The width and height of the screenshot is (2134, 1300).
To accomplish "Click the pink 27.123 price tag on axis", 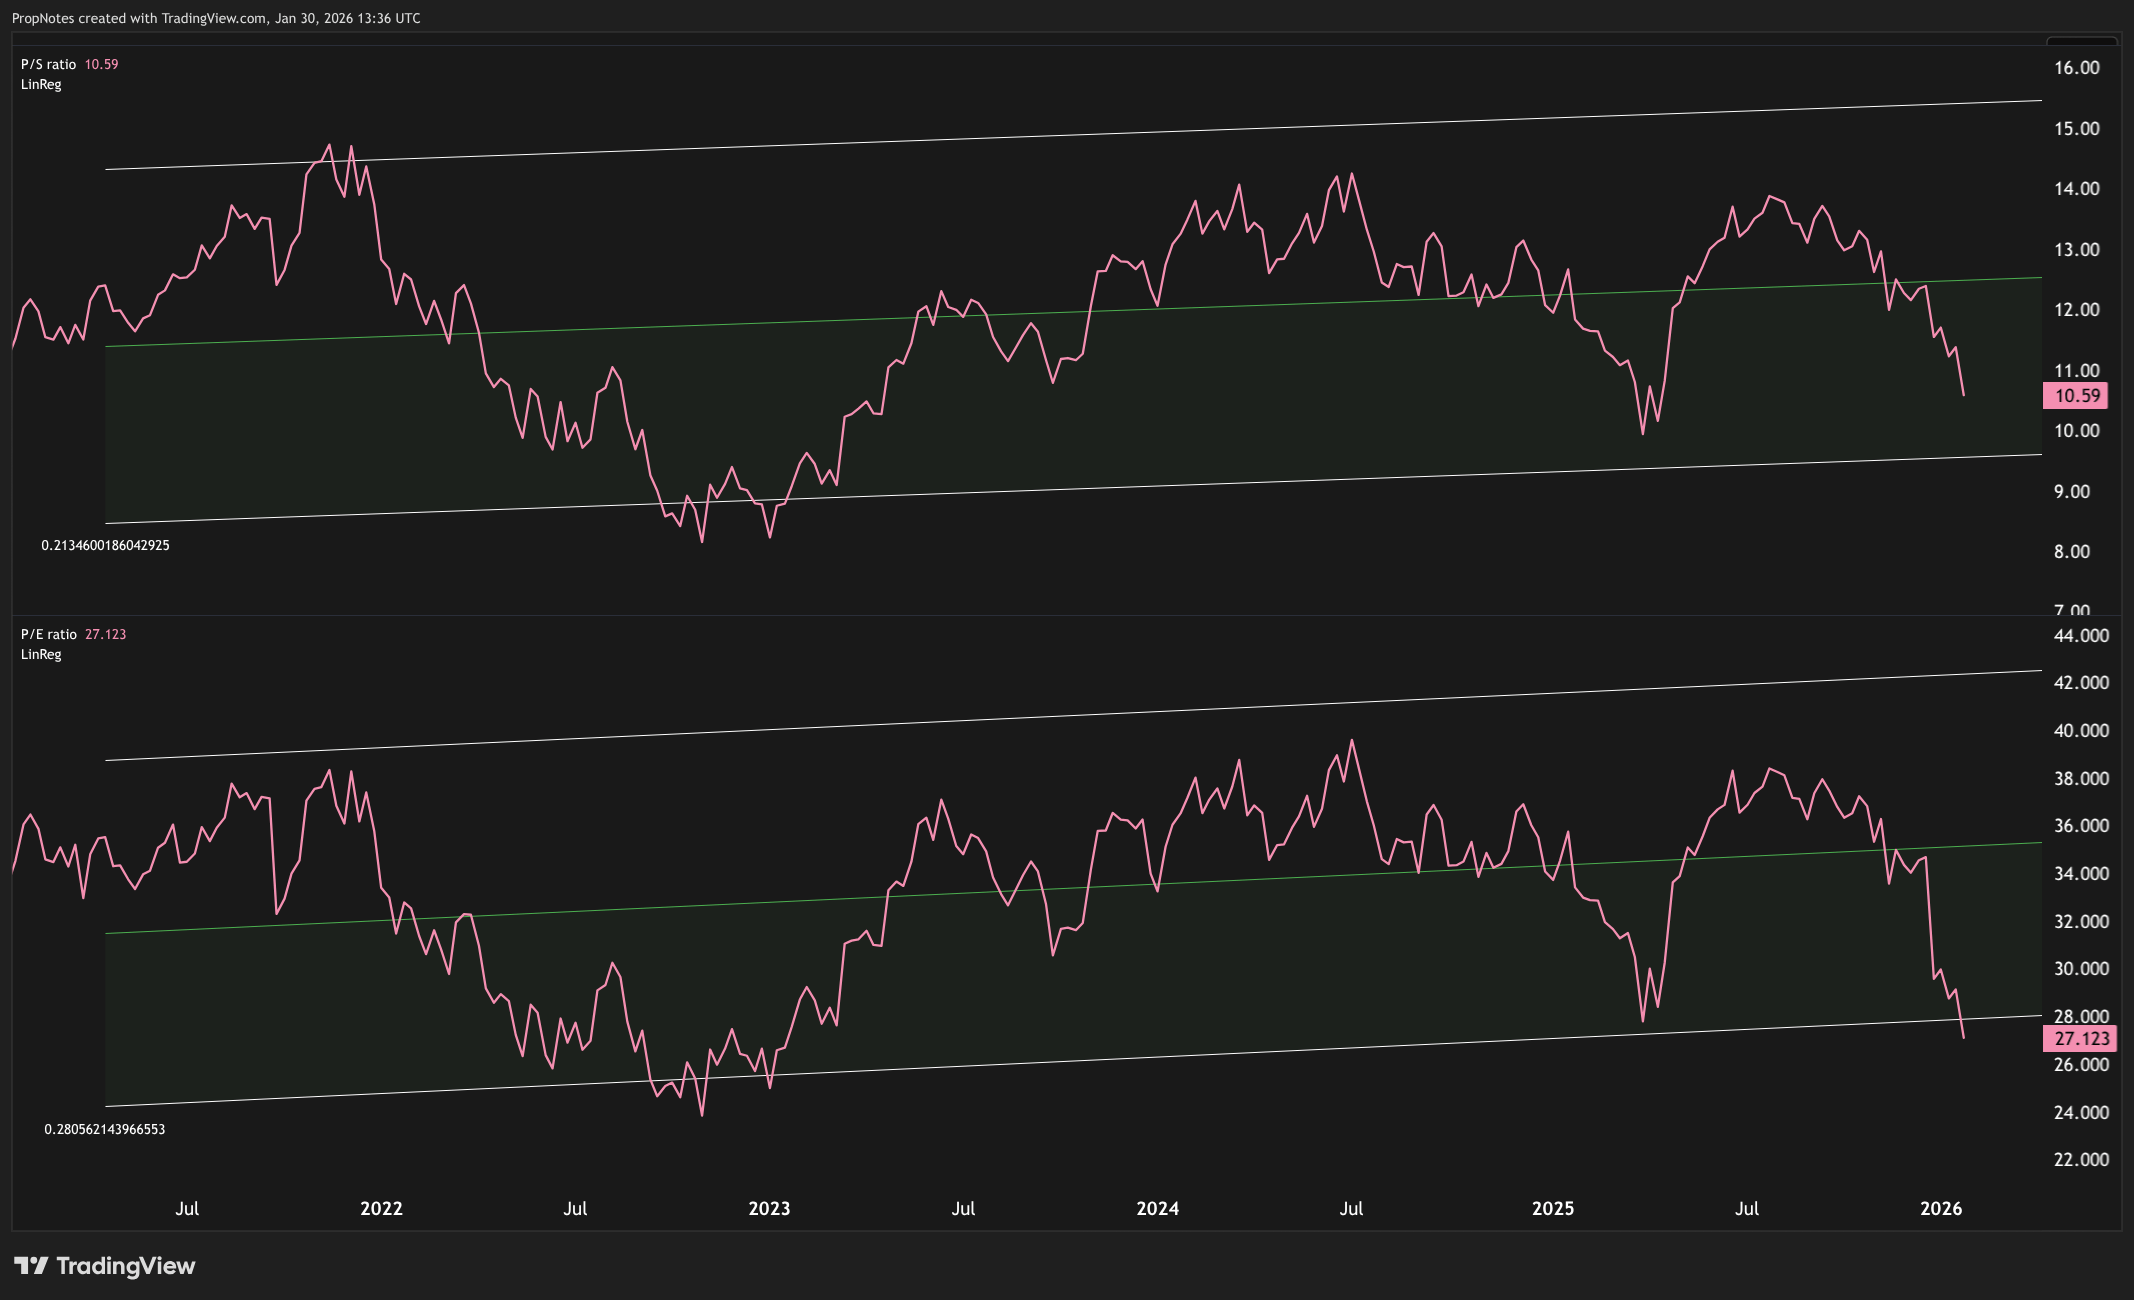I will (x=2080, y=1039).
